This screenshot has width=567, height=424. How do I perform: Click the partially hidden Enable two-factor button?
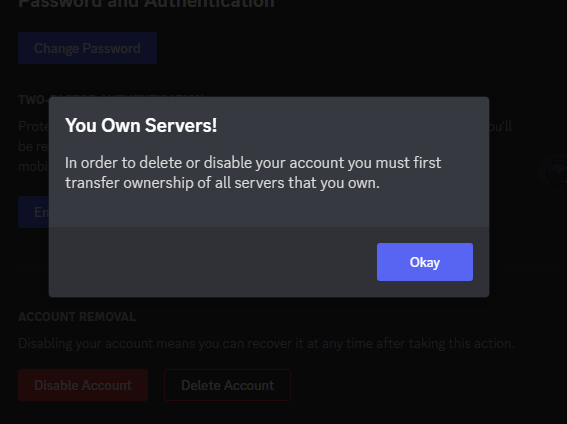tap(33, 212)
